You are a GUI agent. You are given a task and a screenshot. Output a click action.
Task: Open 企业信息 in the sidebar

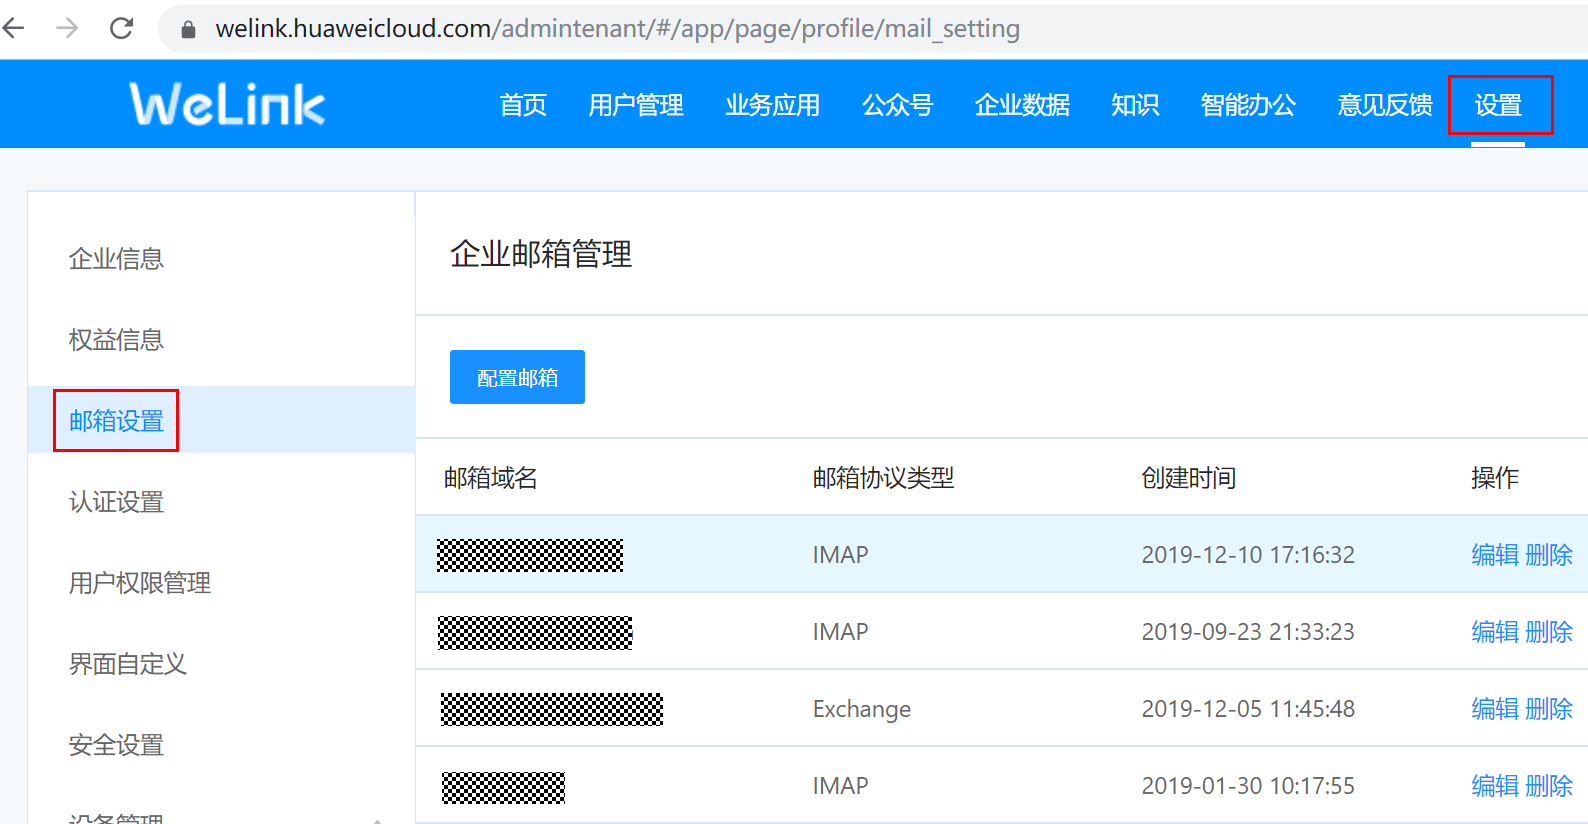(x=116, y=259)
